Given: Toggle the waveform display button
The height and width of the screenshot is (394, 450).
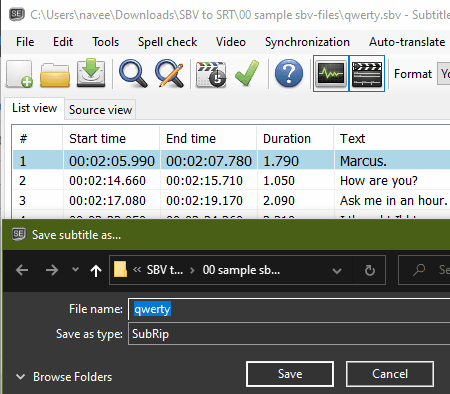Looking at the screenshot, I should coord(331,73).
